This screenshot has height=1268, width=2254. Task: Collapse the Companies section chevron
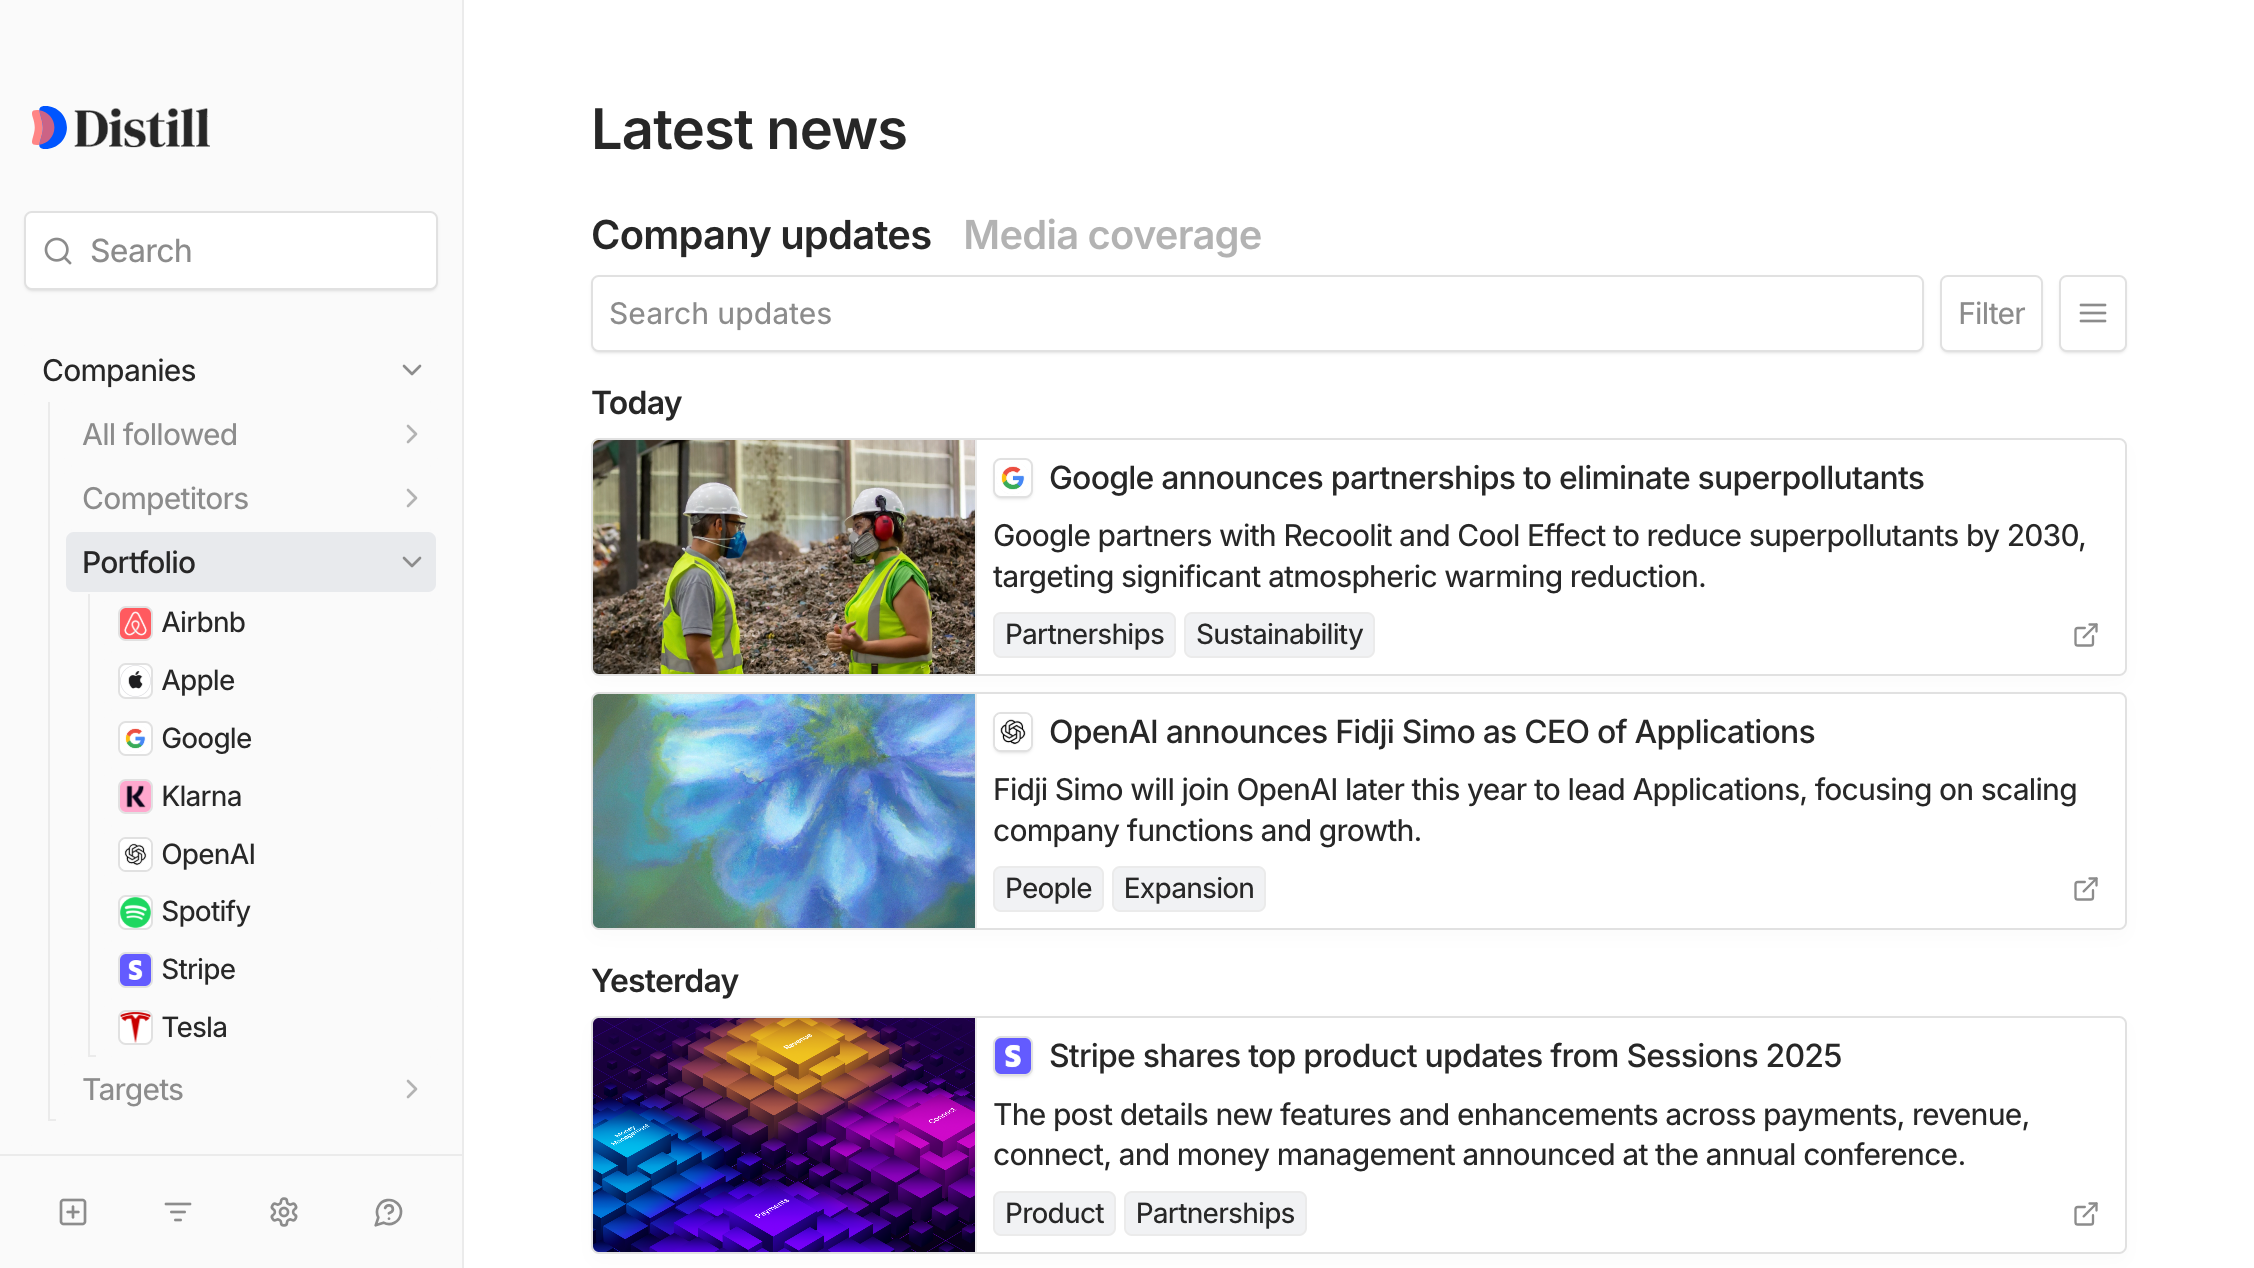(412, 370)
